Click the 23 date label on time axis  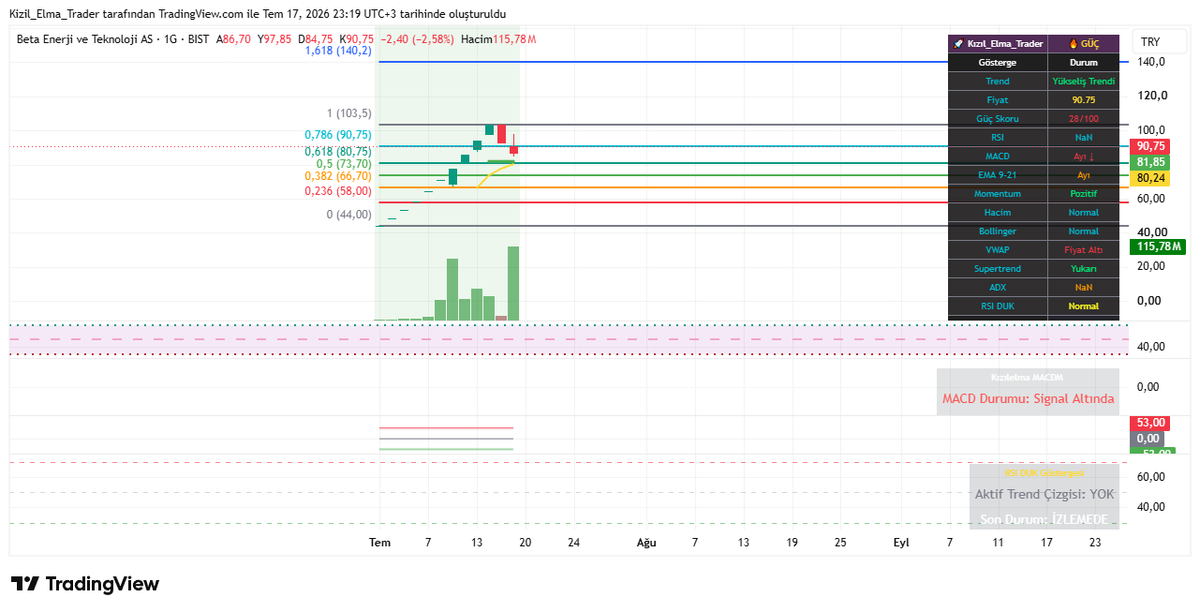click(1095, 542)
